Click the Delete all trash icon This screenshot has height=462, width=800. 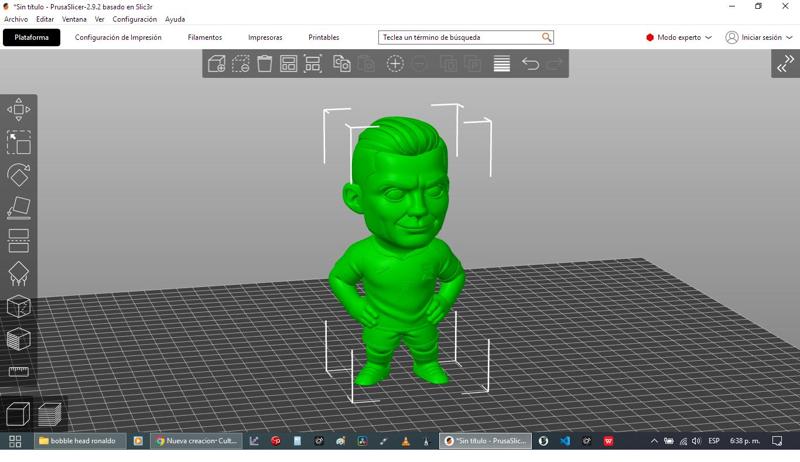[264, 64]
